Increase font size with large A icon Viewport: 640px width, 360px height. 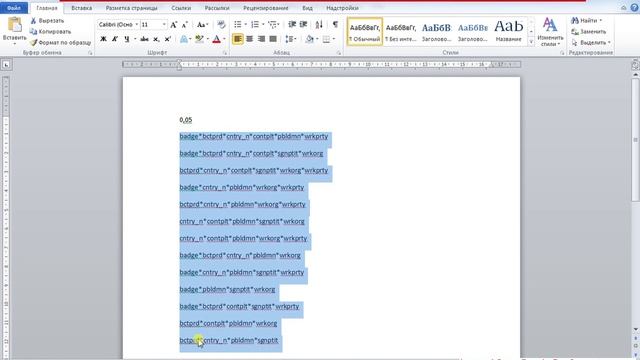click(174, 25)
